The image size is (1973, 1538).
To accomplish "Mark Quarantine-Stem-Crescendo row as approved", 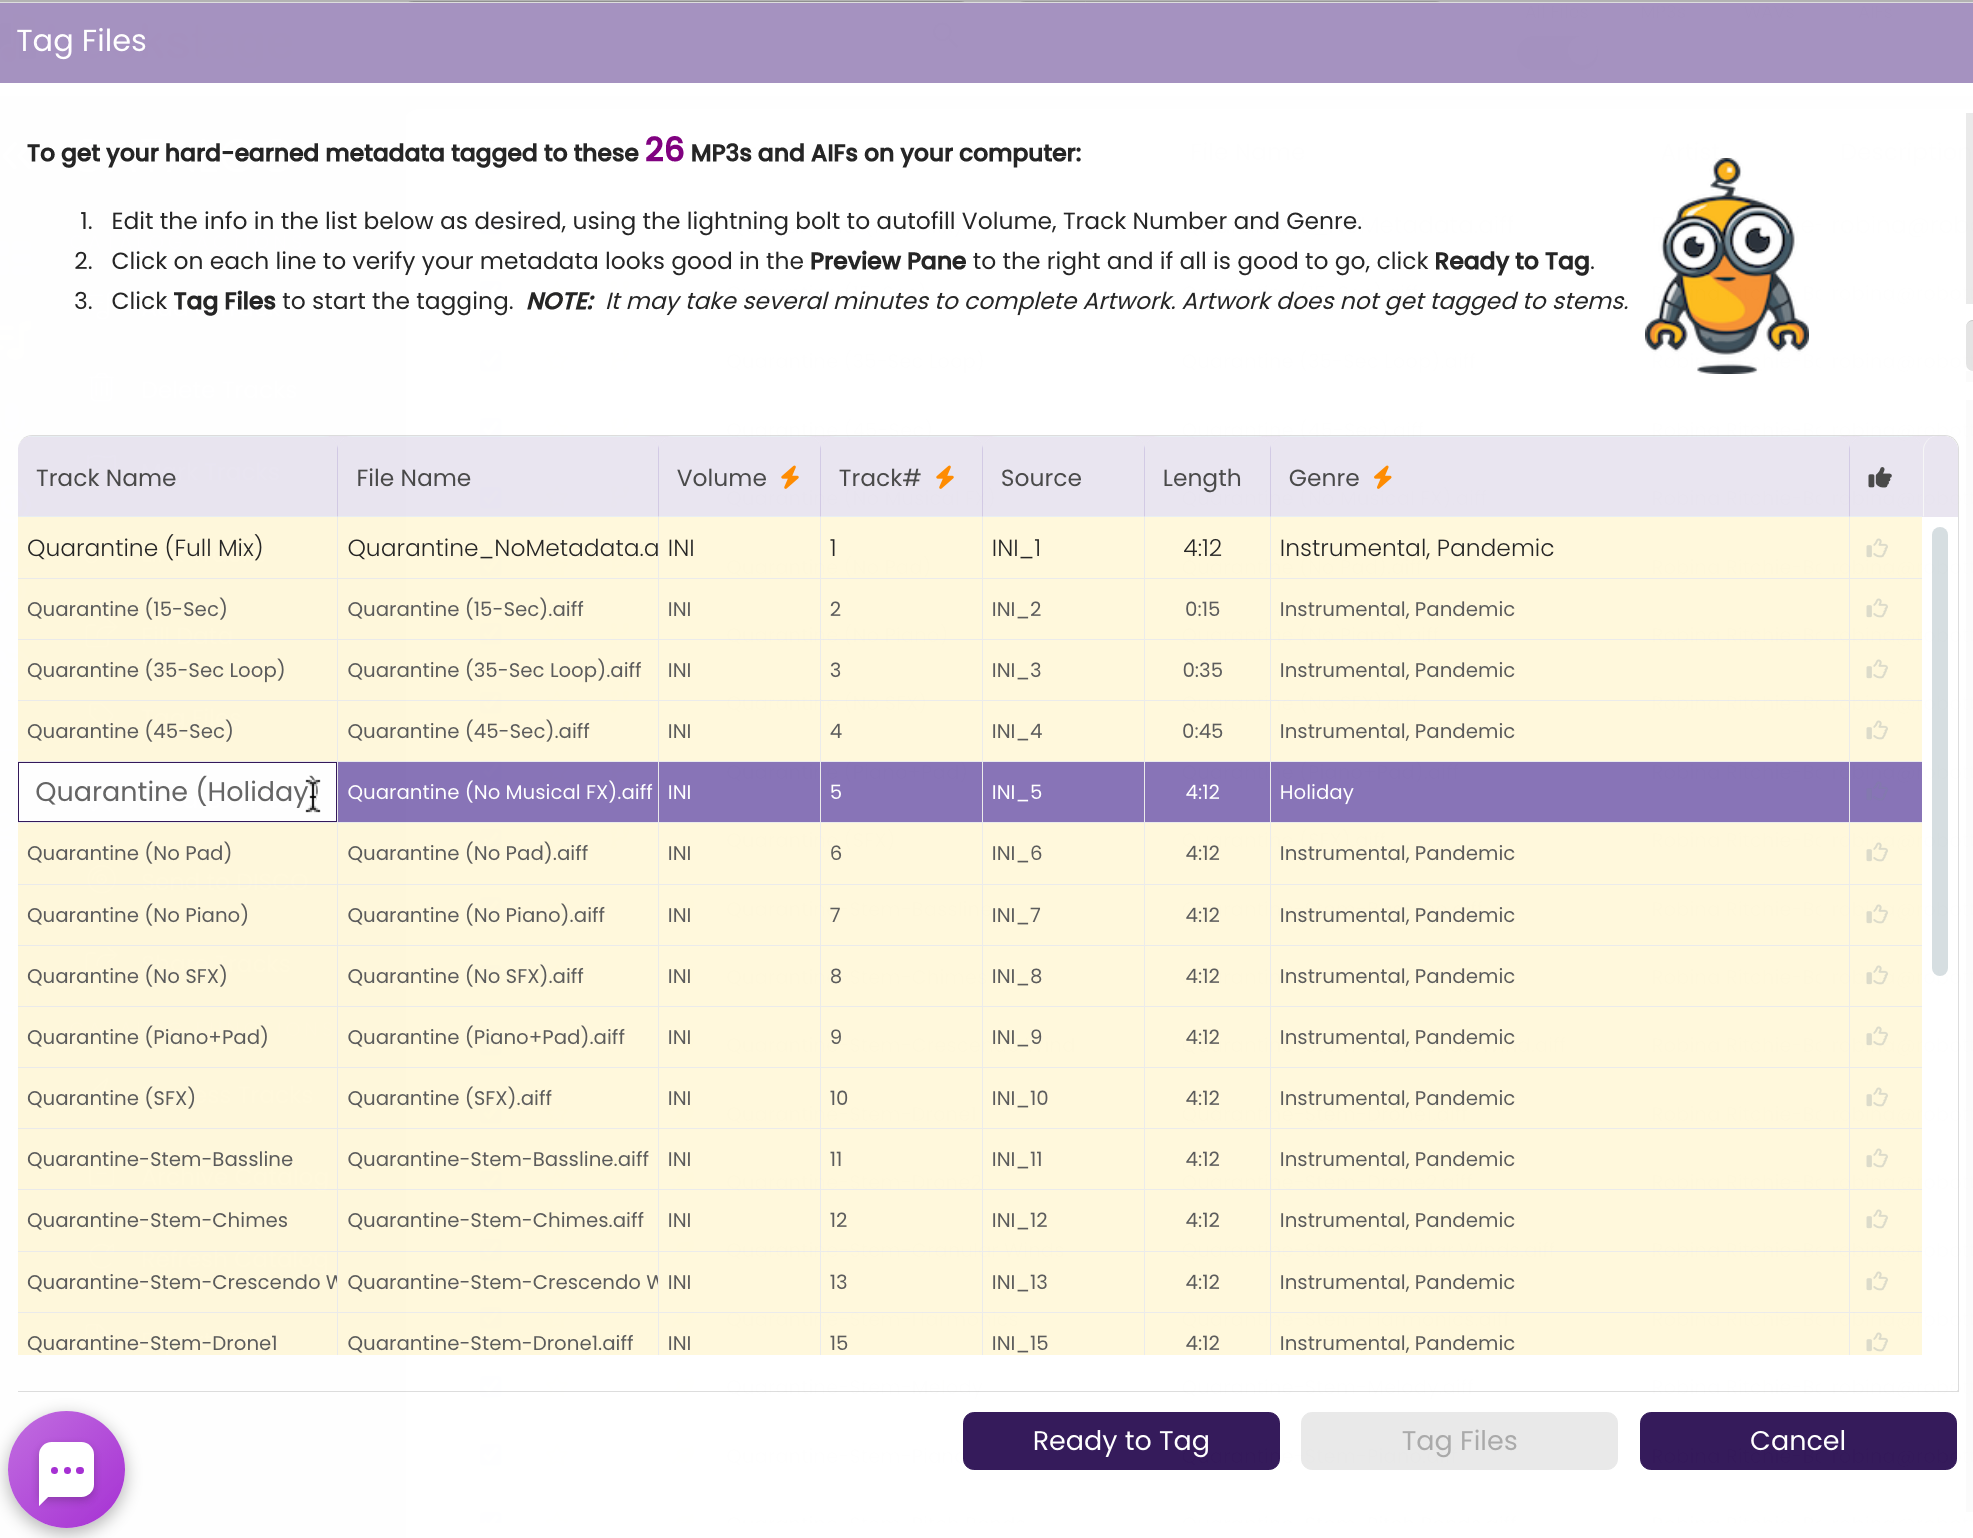I will [x=1877, y=1282].
